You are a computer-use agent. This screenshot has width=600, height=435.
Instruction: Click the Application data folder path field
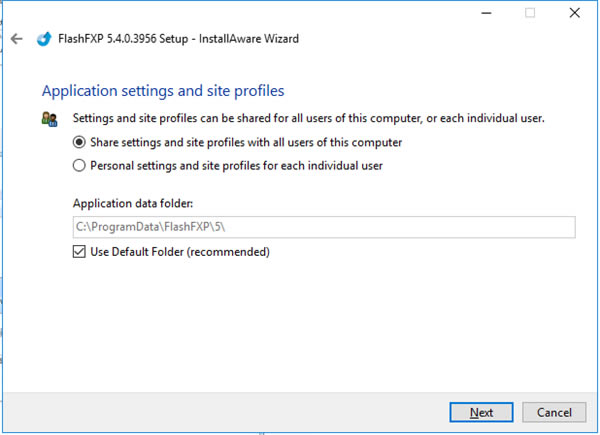pyautogui.click(x=324, y=228)
